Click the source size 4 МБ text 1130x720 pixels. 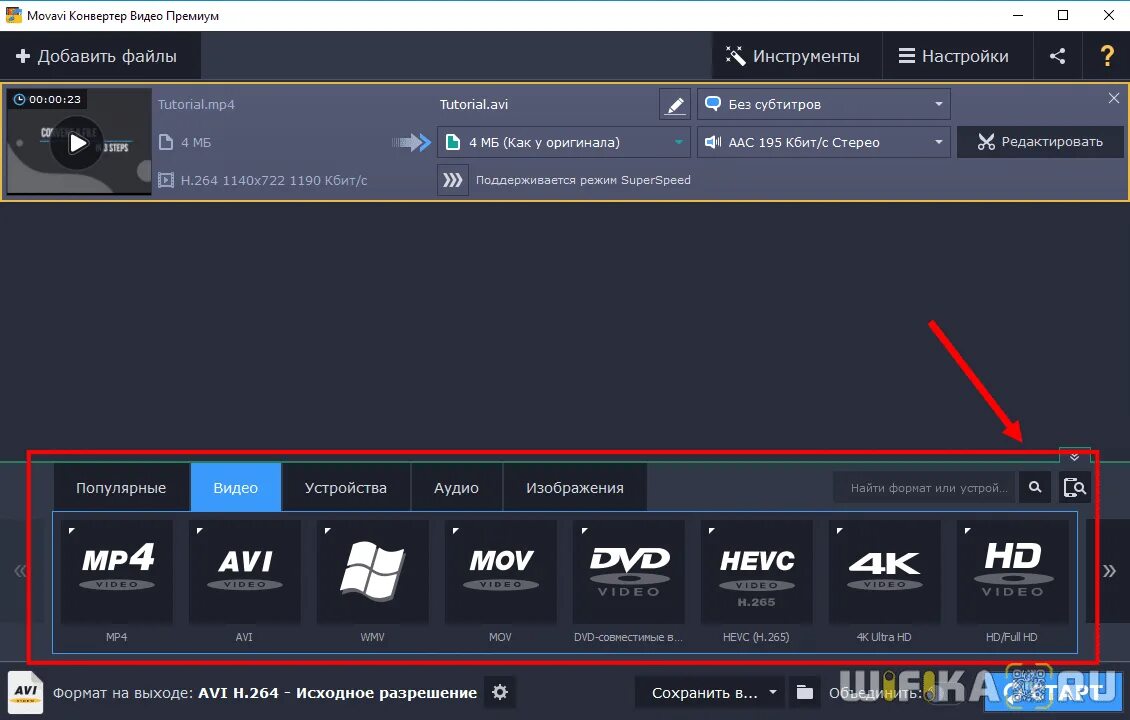point(196,143)
